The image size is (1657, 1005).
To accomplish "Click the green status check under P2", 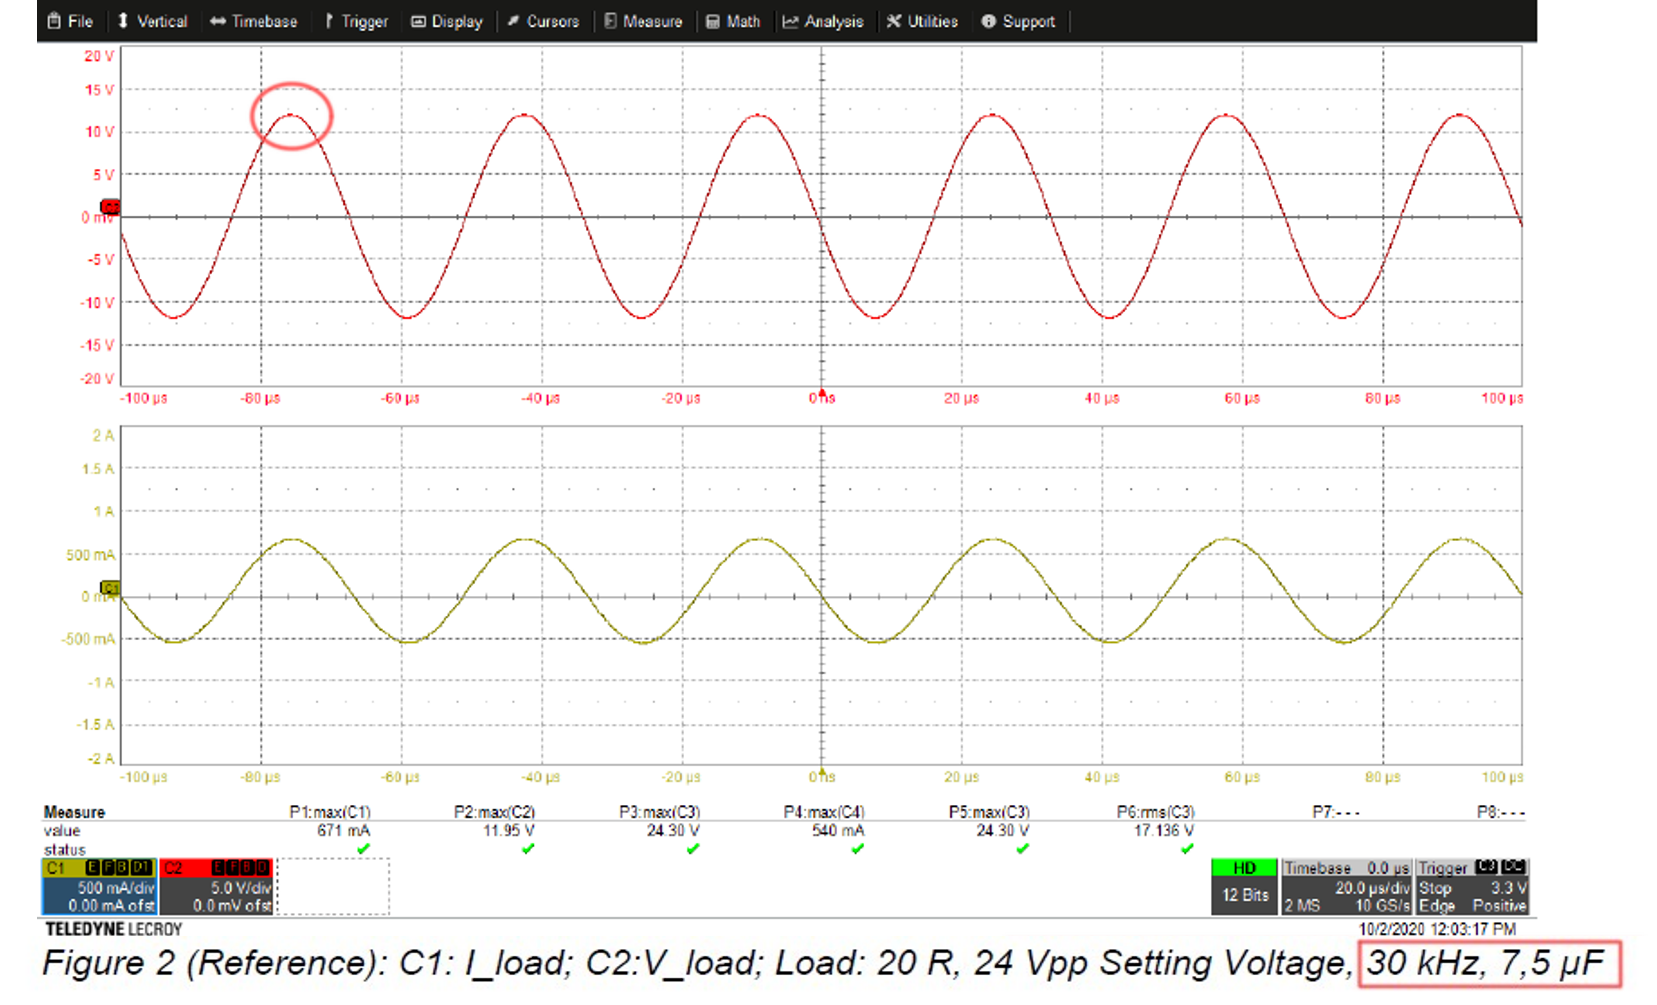I will 528,849.
